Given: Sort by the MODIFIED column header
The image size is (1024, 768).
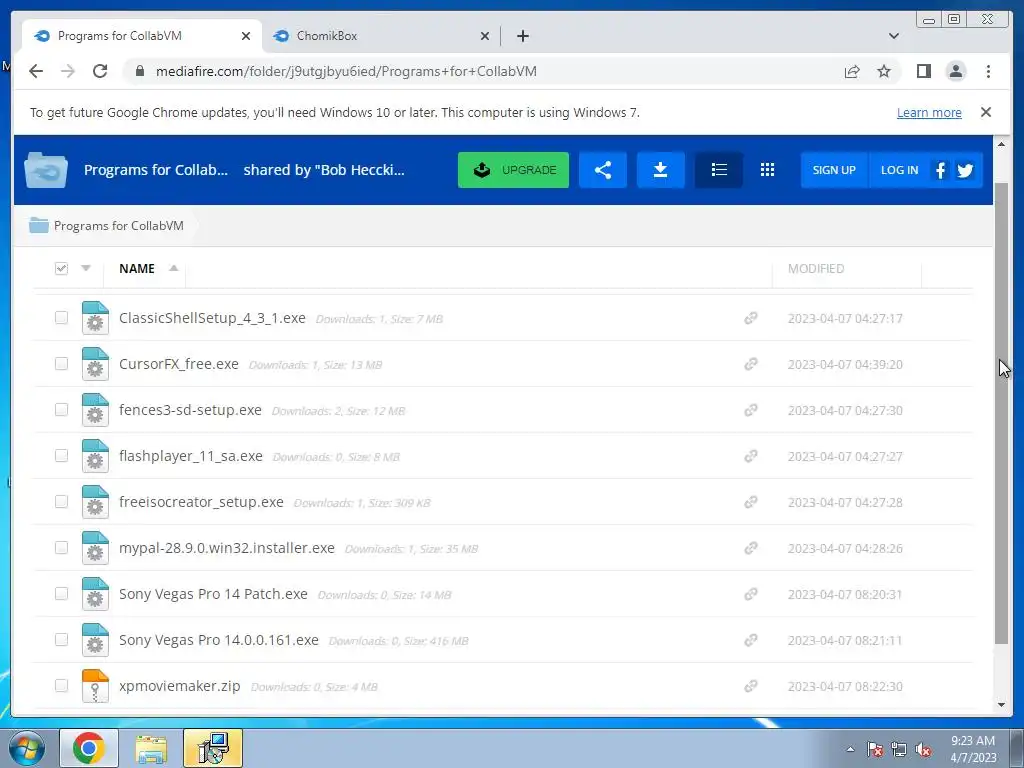Looking at the screenshot, I should (x=816, y=268).
